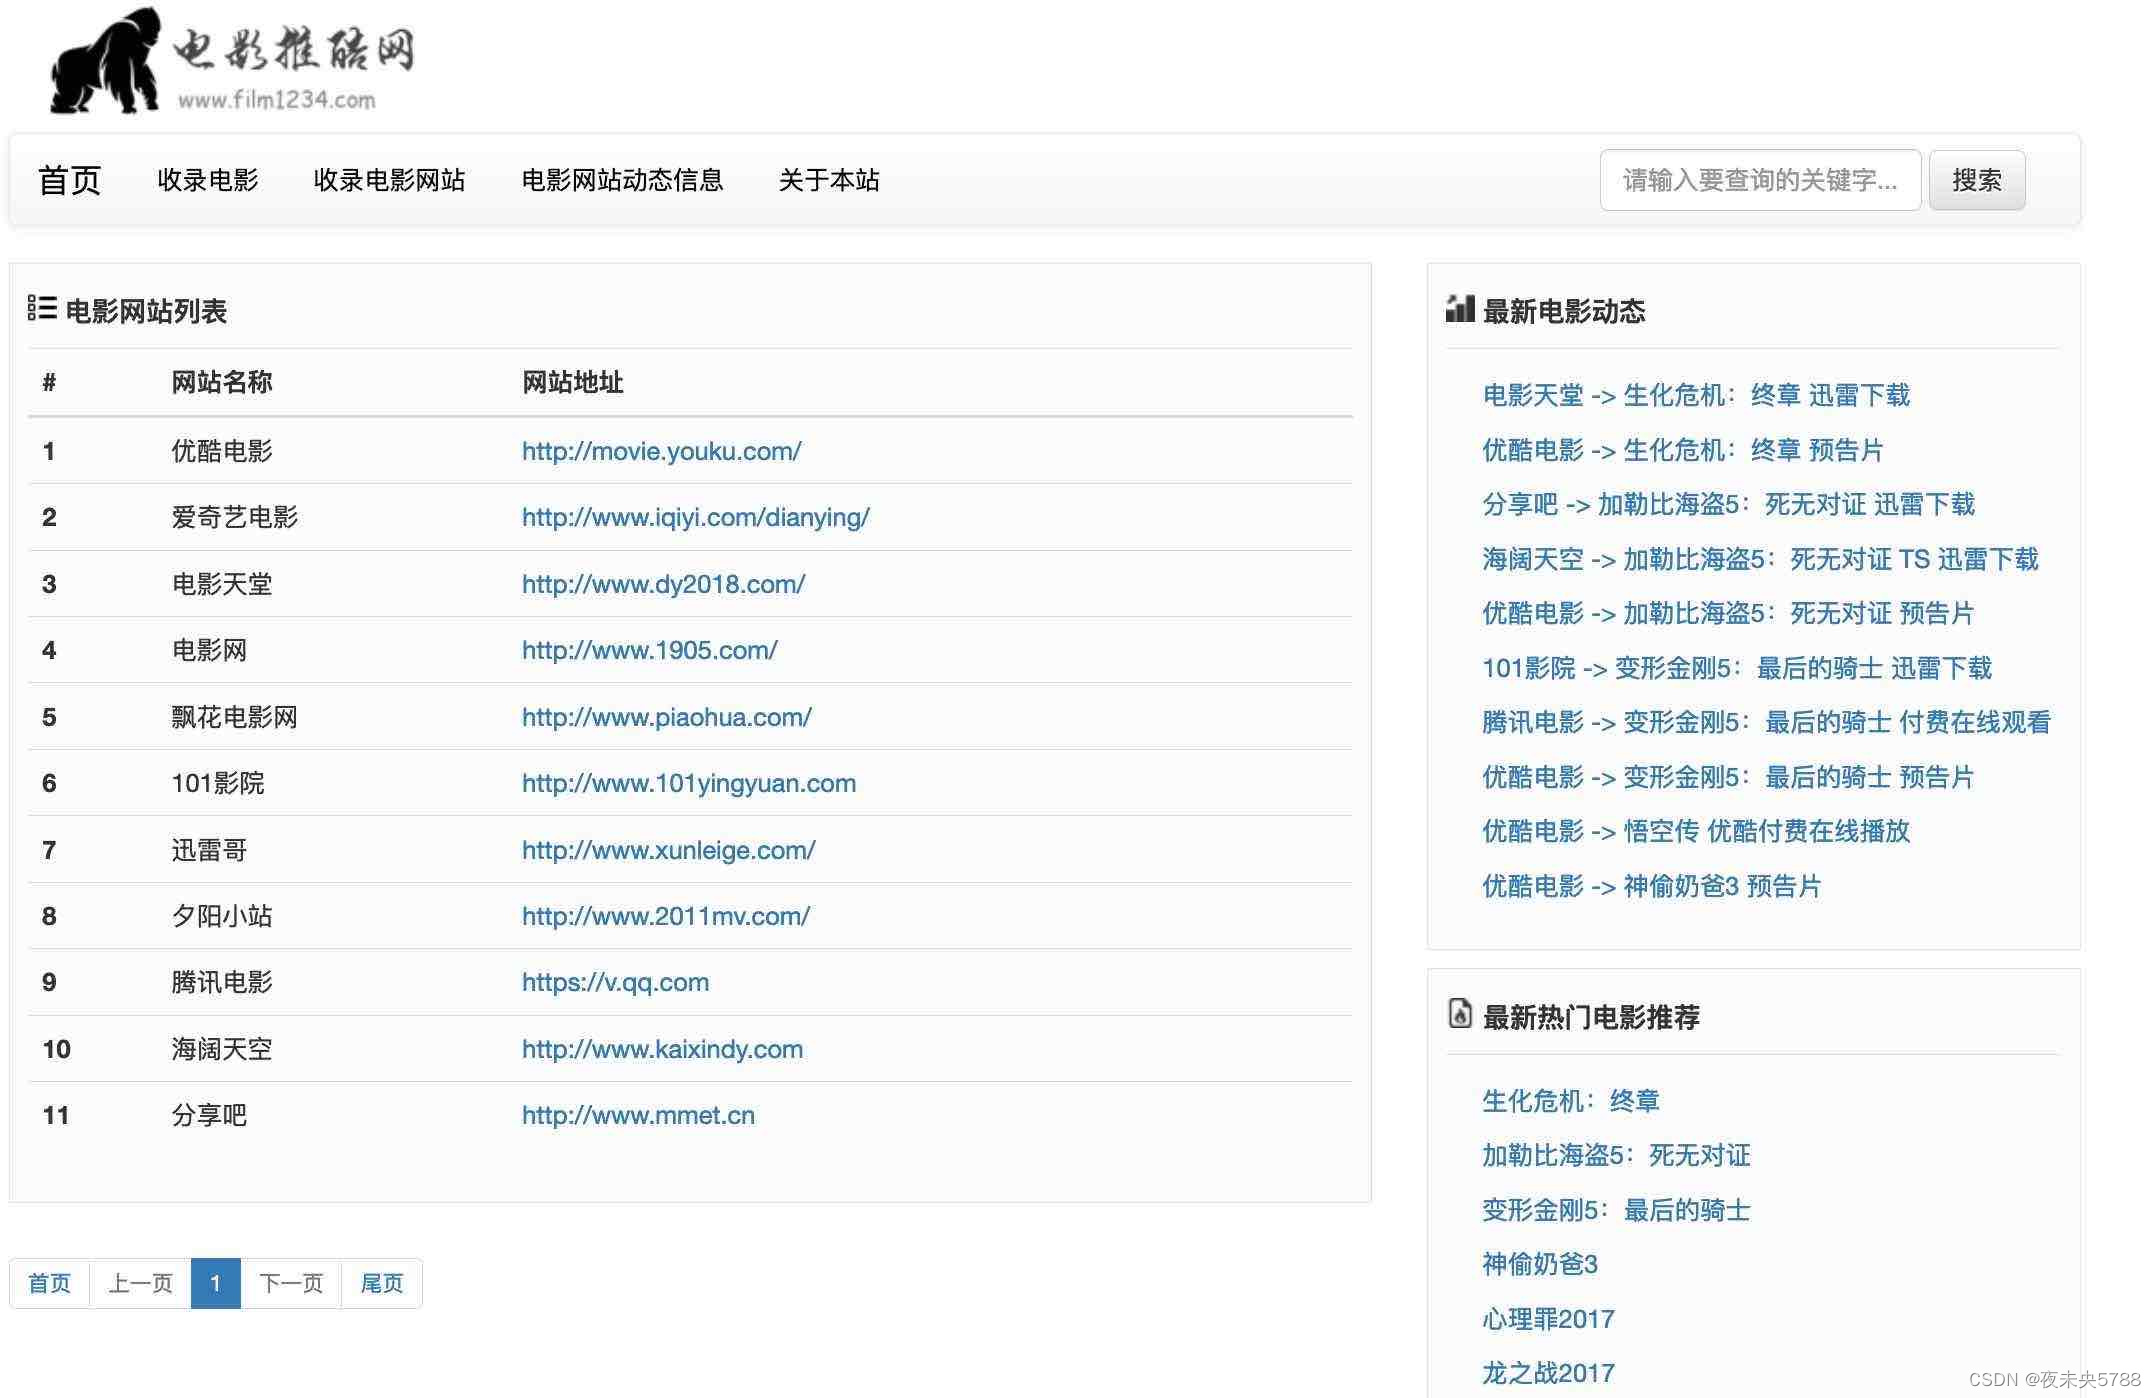The image size is (2156, 1398).
Task: Open the 关于本站 page
Action: [x=828, y=181]
